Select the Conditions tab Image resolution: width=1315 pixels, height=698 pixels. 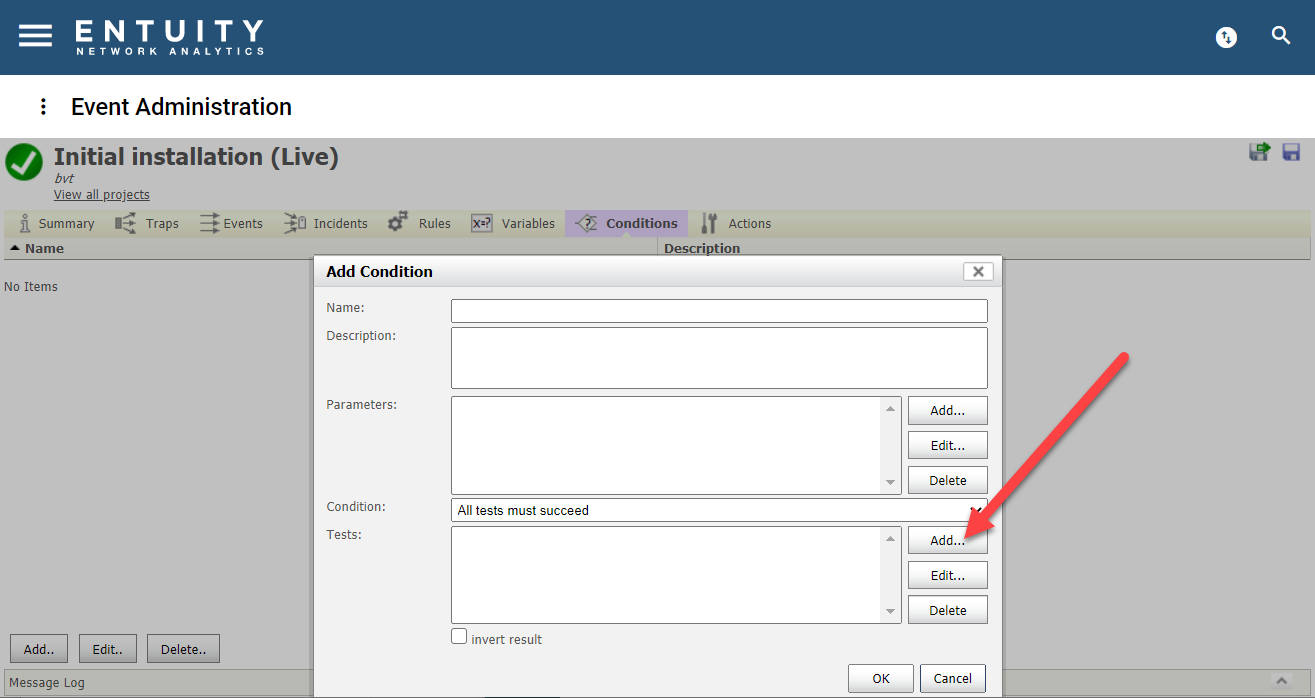(627, 223)
